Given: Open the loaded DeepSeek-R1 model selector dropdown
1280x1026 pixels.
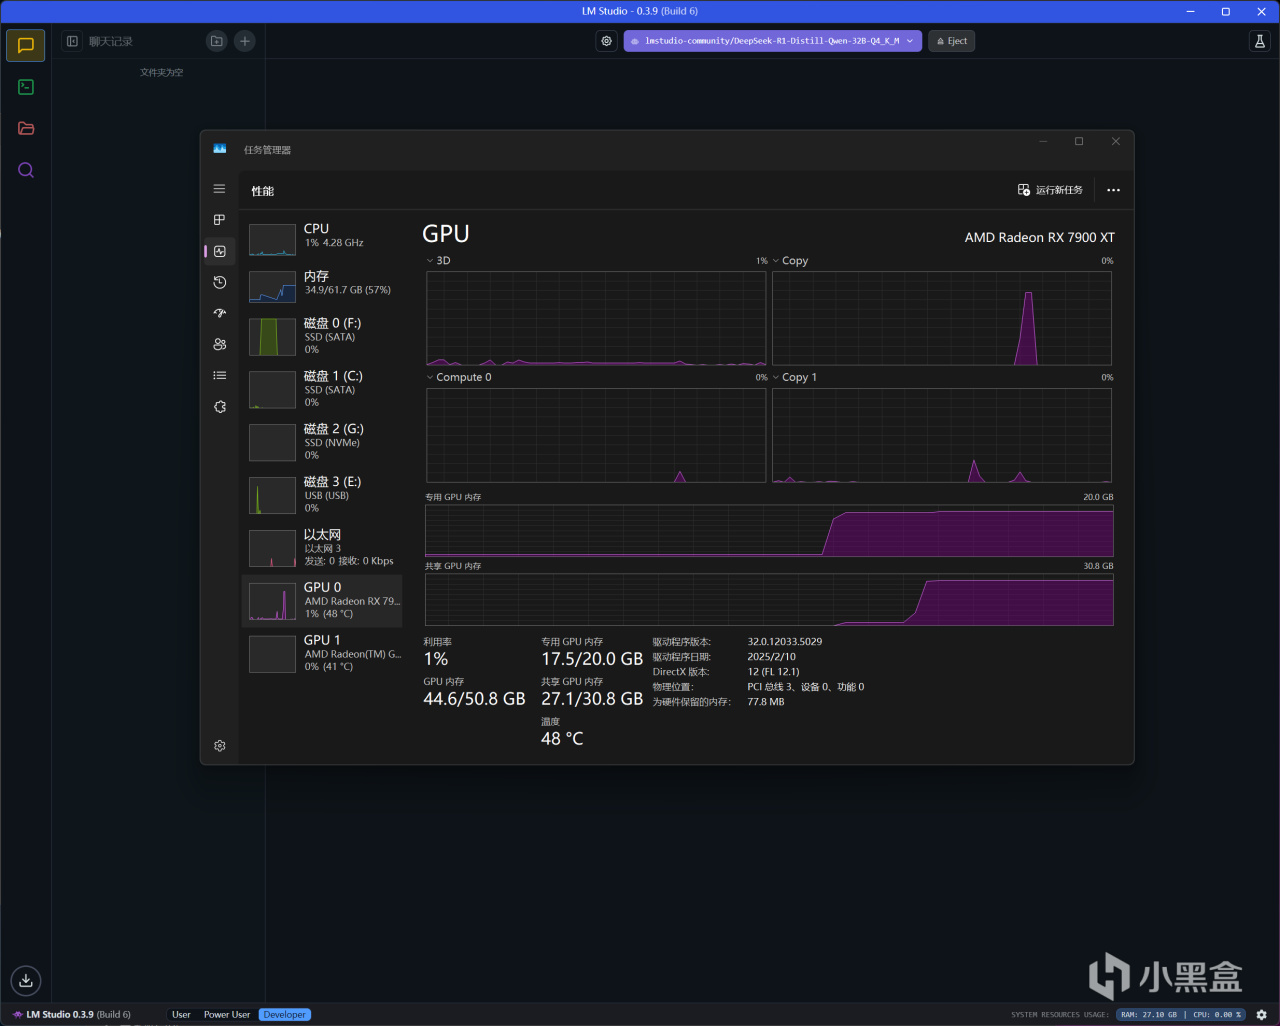Looking at the screenshot, I should click(773, 41).
